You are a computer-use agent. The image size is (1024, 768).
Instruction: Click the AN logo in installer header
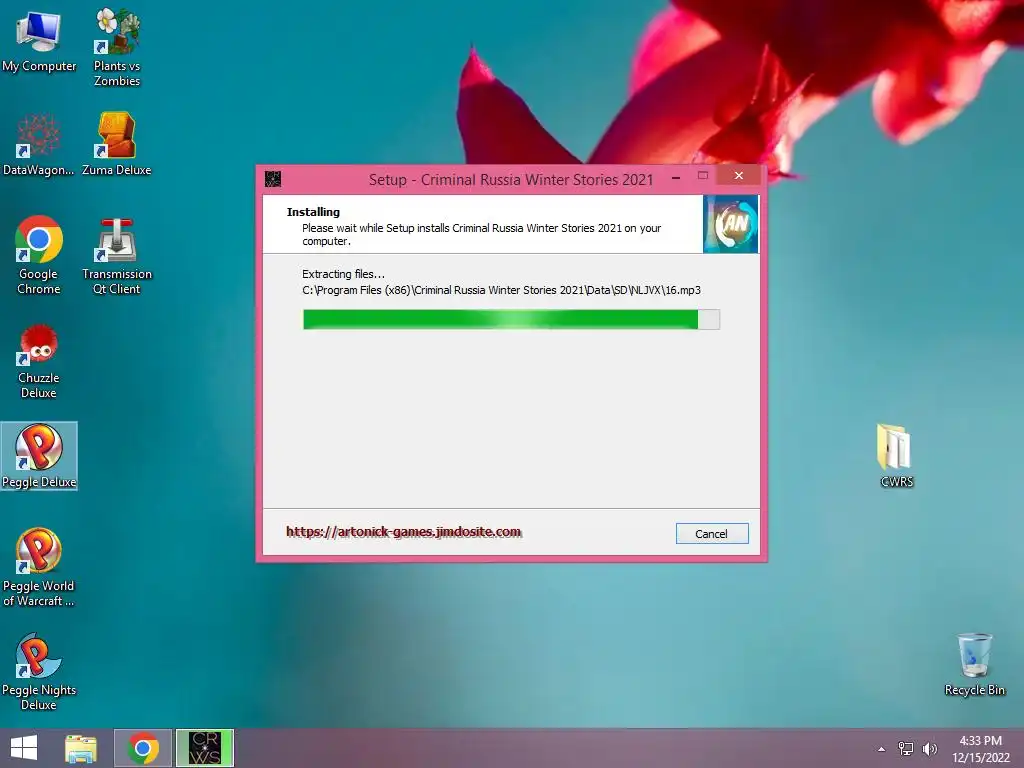pos(730,224)
